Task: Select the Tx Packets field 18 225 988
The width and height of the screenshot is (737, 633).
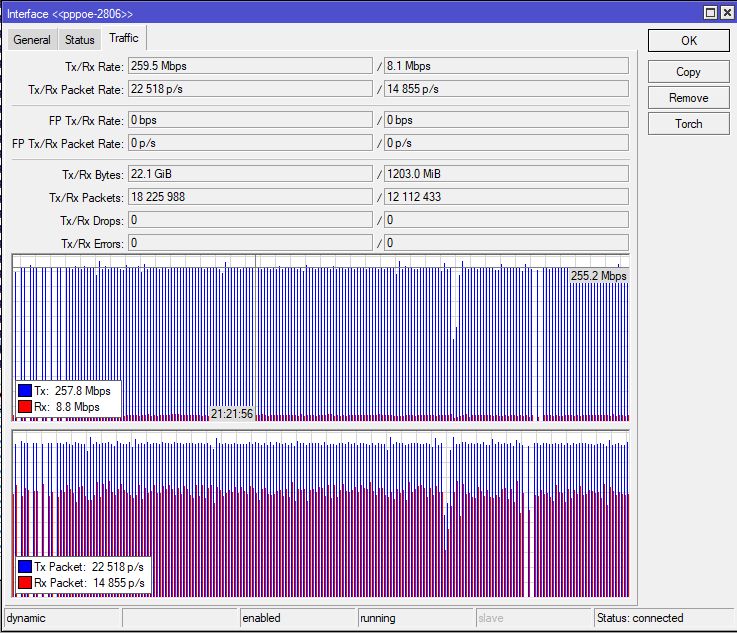Action: [x=250, y=197]
